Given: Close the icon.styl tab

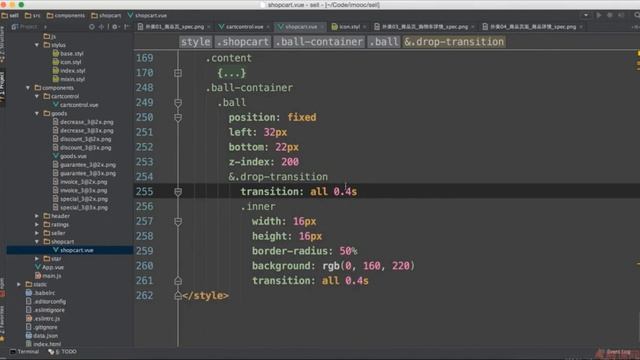Looking at the screenshot, I should (x=364, y=27).
